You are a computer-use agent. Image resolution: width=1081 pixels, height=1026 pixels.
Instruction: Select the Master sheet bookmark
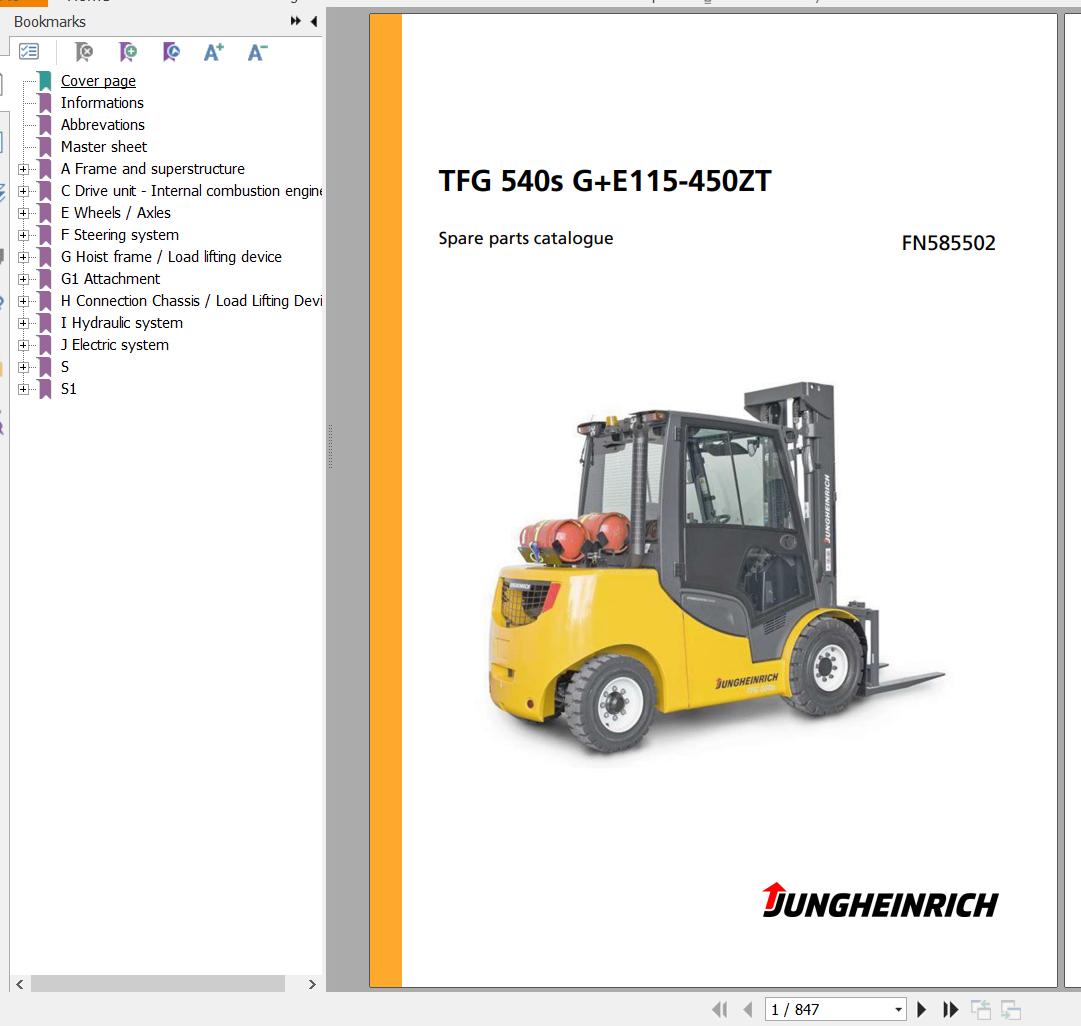tap(103, 147)
